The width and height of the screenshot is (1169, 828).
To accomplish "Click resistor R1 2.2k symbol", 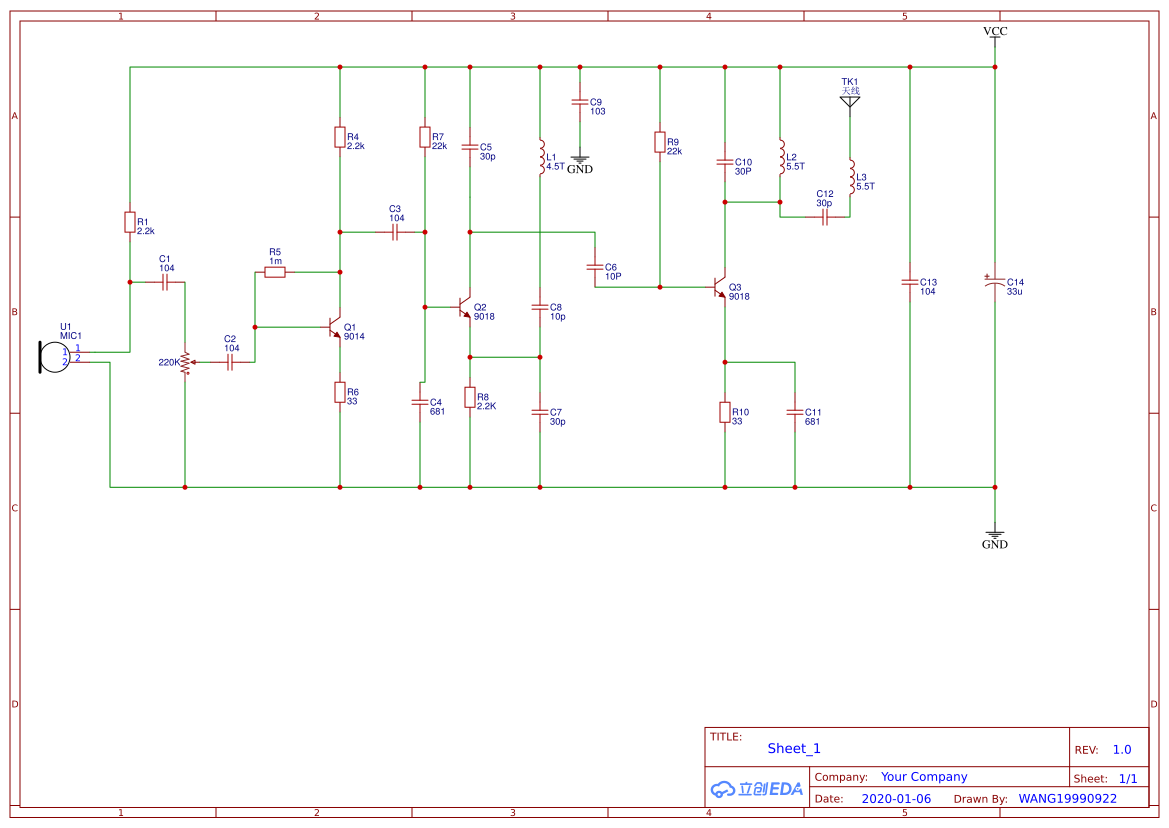I will coord(130,222).
